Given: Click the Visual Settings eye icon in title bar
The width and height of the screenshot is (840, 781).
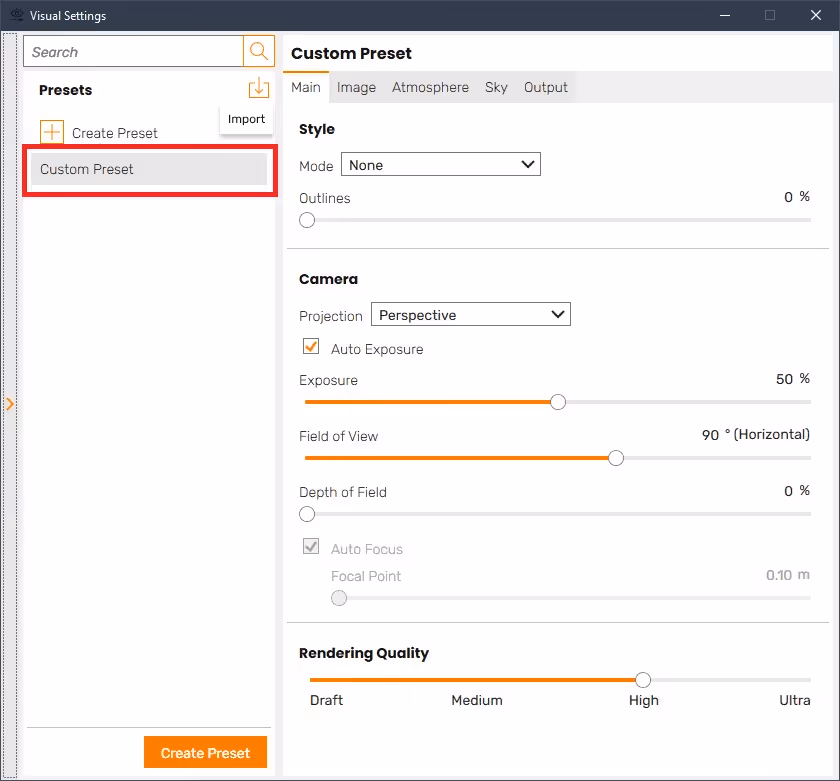Looking at the screenshot, I should coord(17,15).
